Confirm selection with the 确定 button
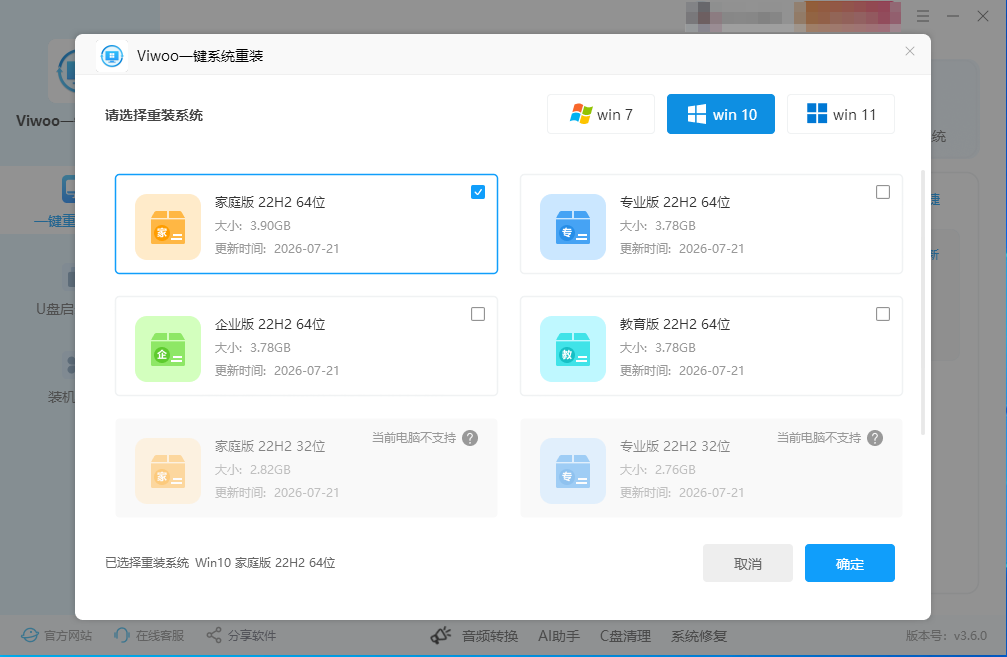 tap(850, 563)
